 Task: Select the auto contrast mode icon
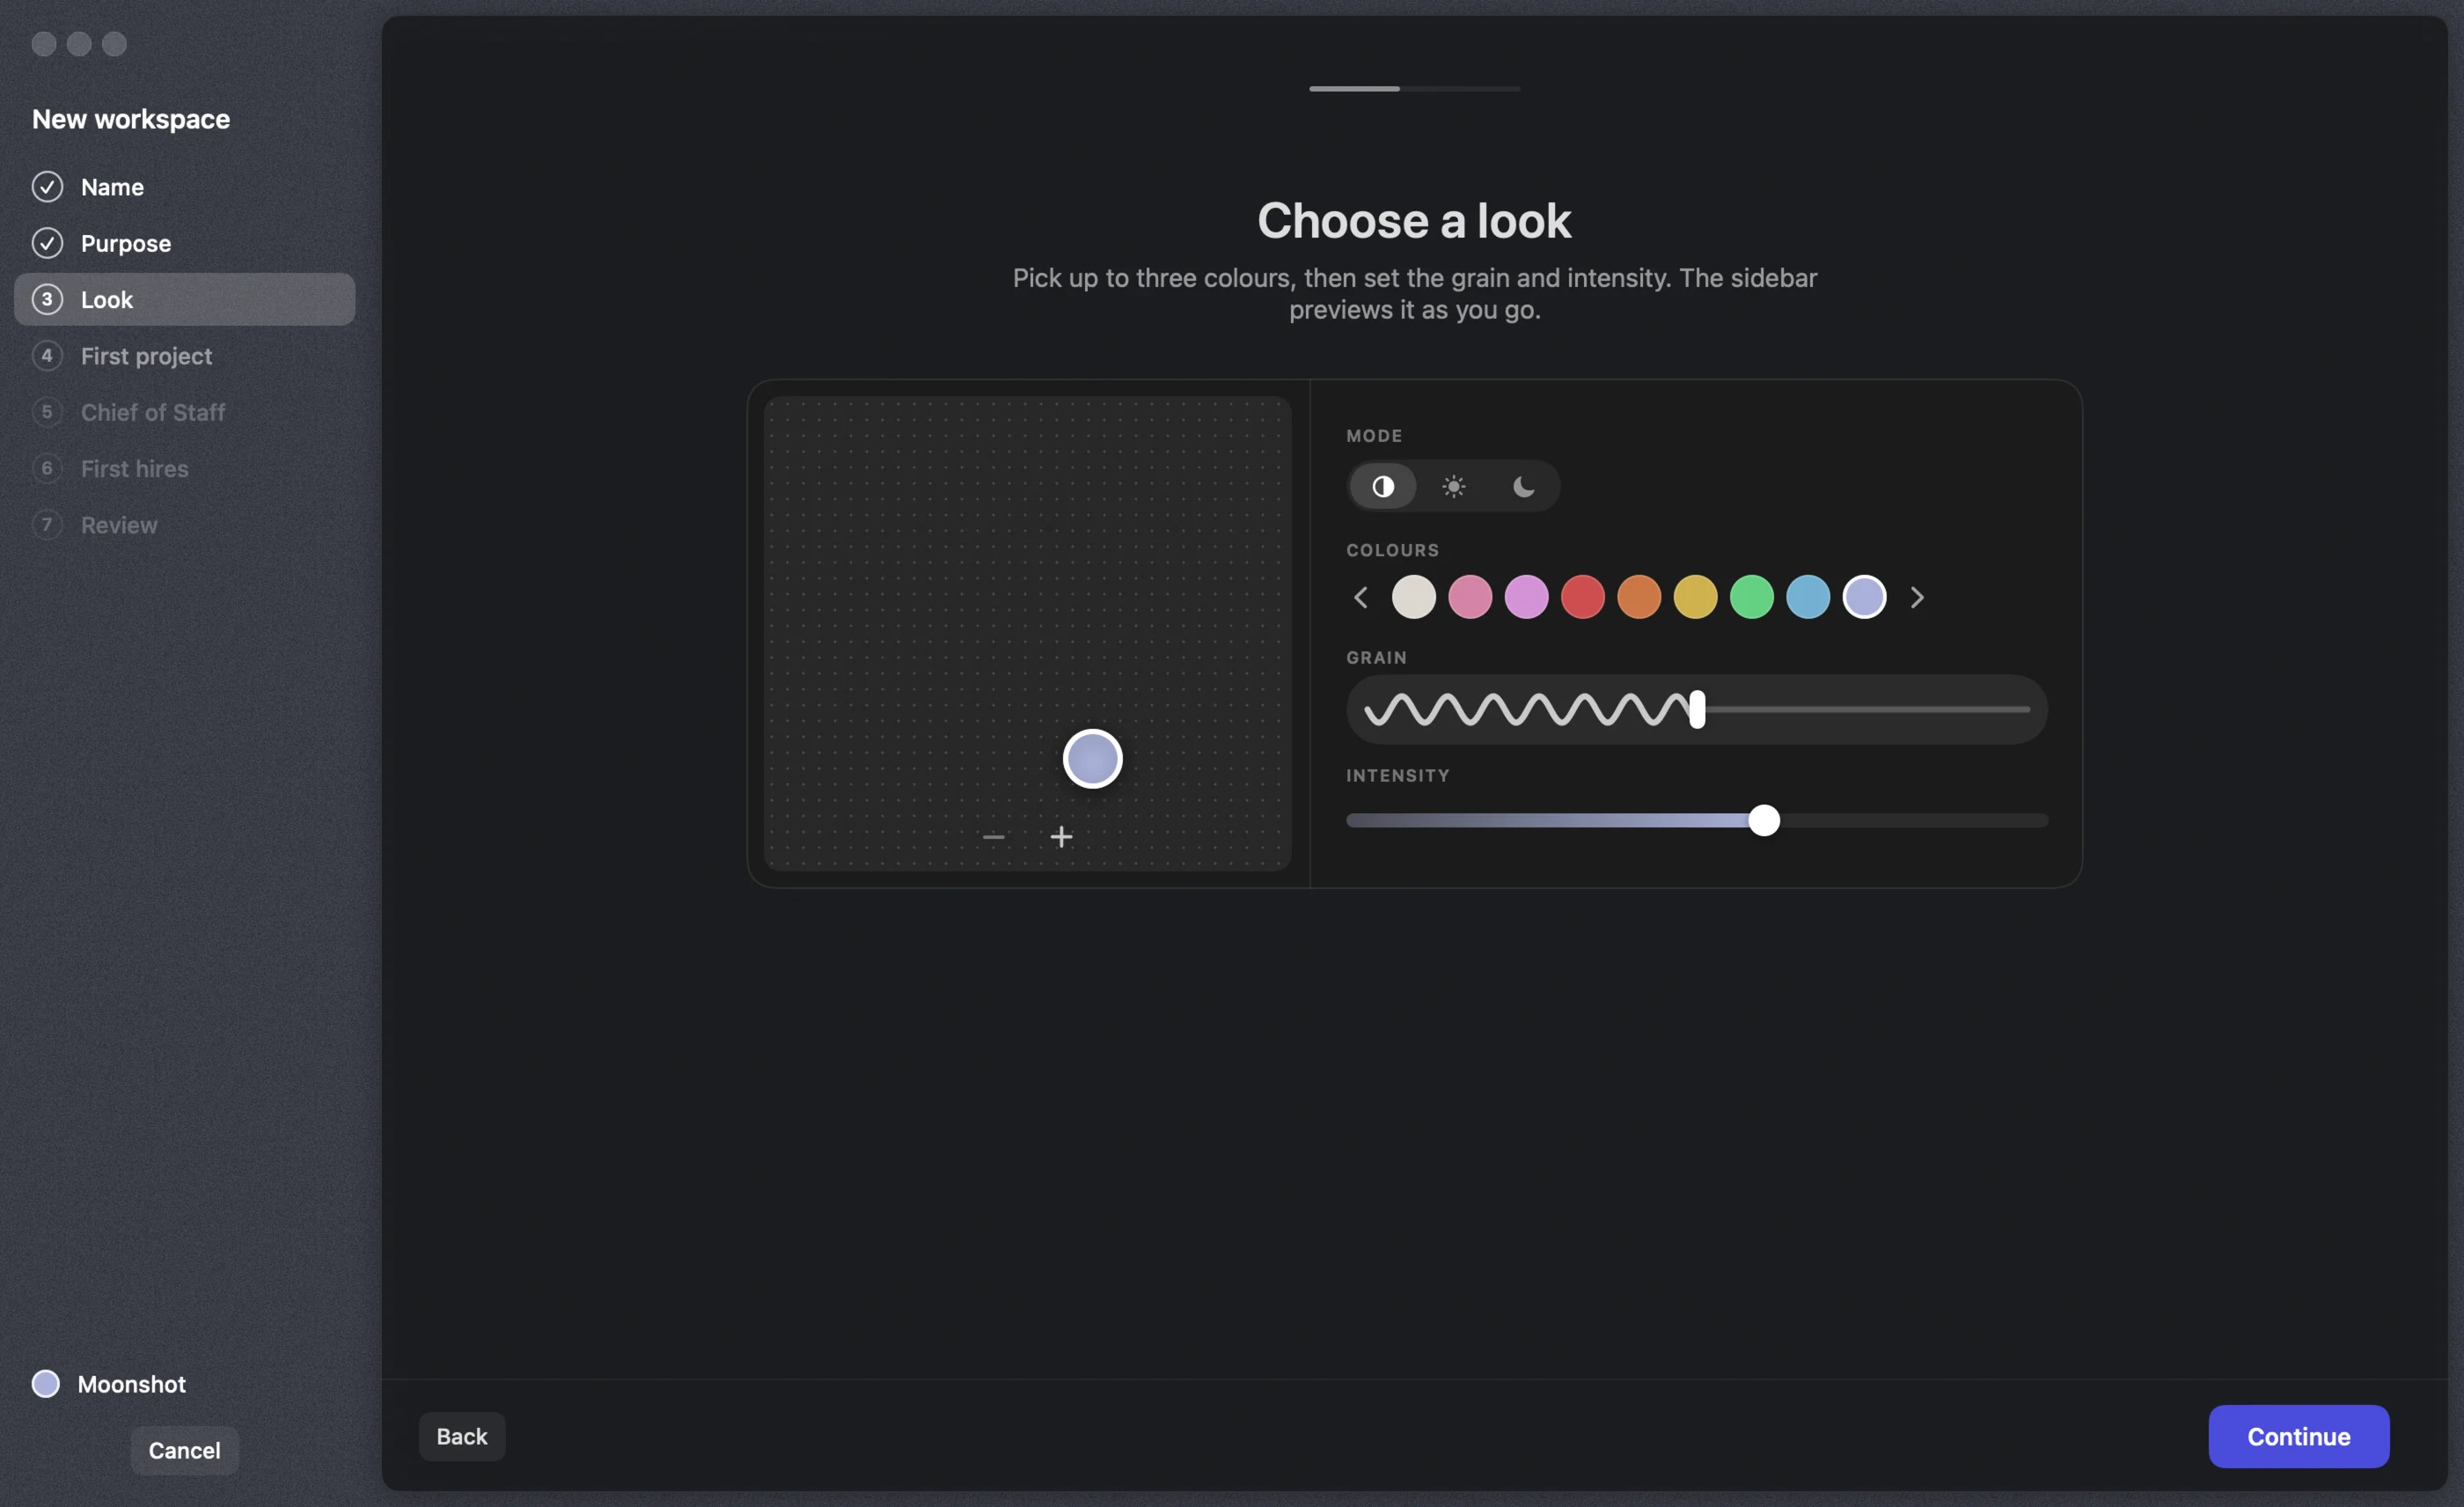[1382, 486]
